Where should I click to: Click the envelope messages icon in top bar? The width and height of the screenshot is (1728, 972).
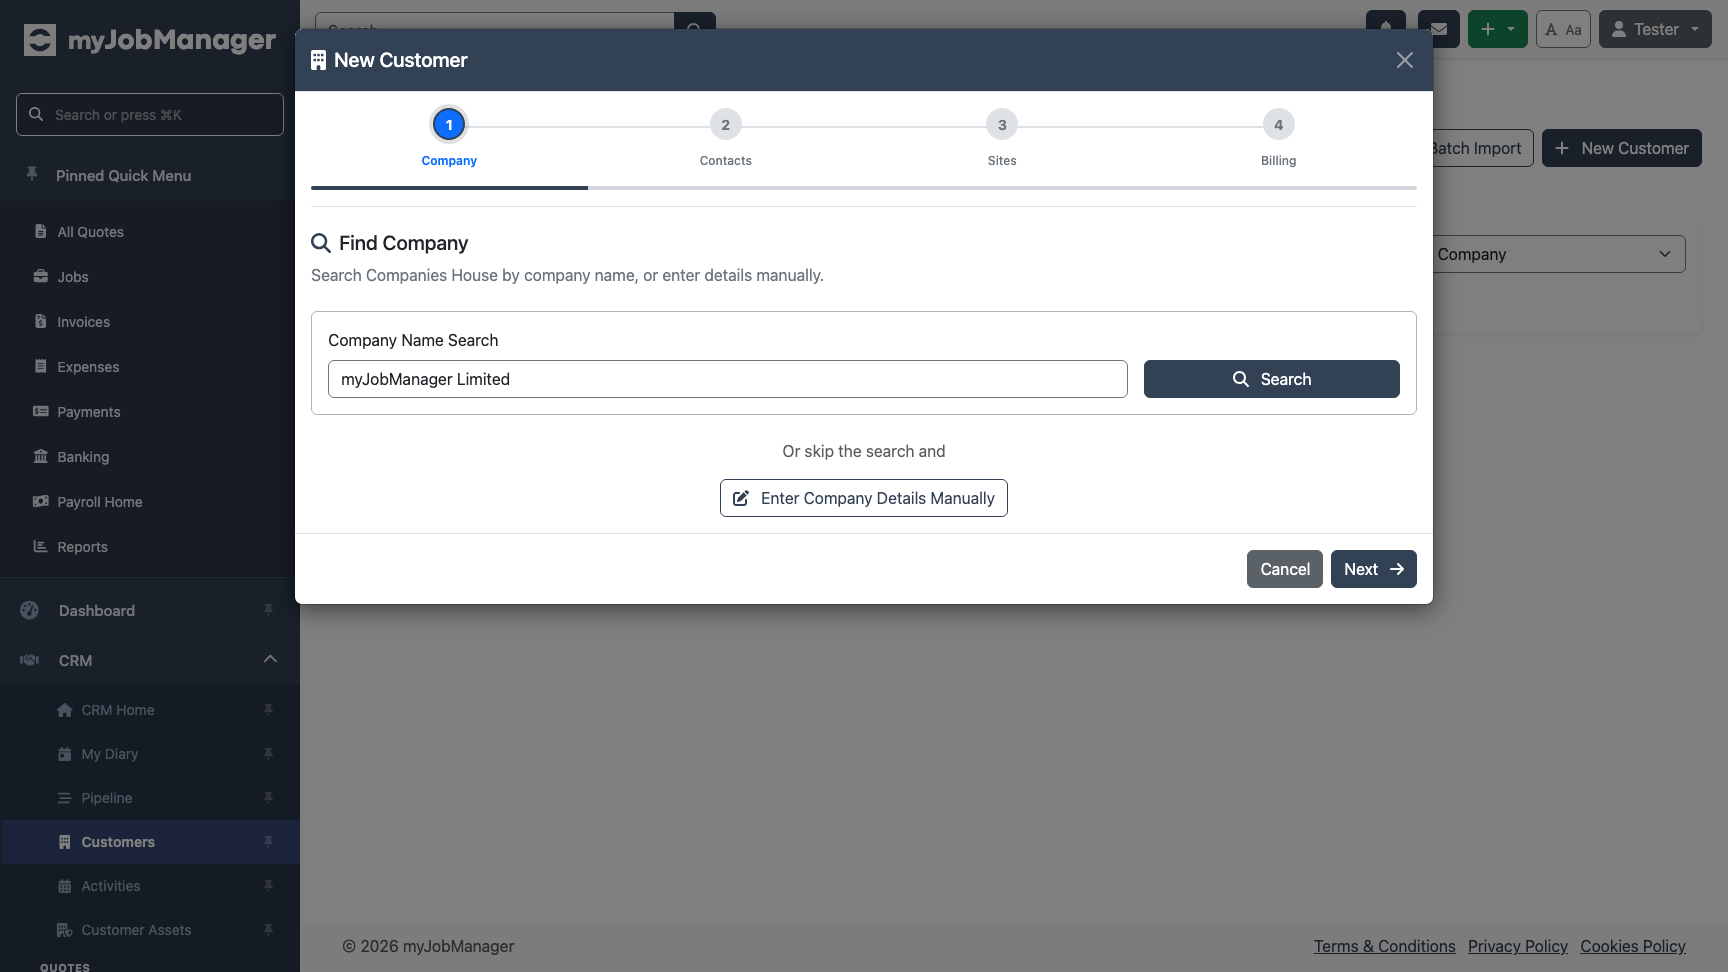pyautogui.click(x=1439, y=29)
